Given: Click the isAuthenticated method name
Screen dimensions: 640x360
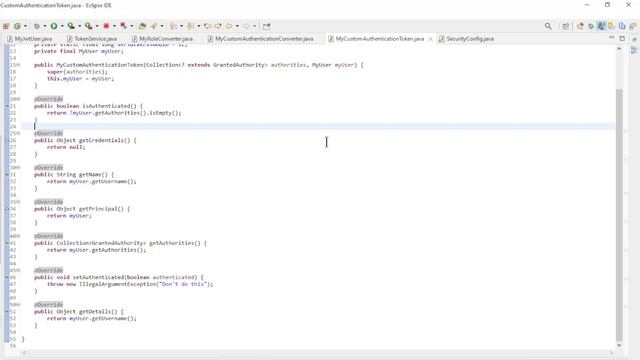Looking at the screenshot, I should tap(106, 106).
